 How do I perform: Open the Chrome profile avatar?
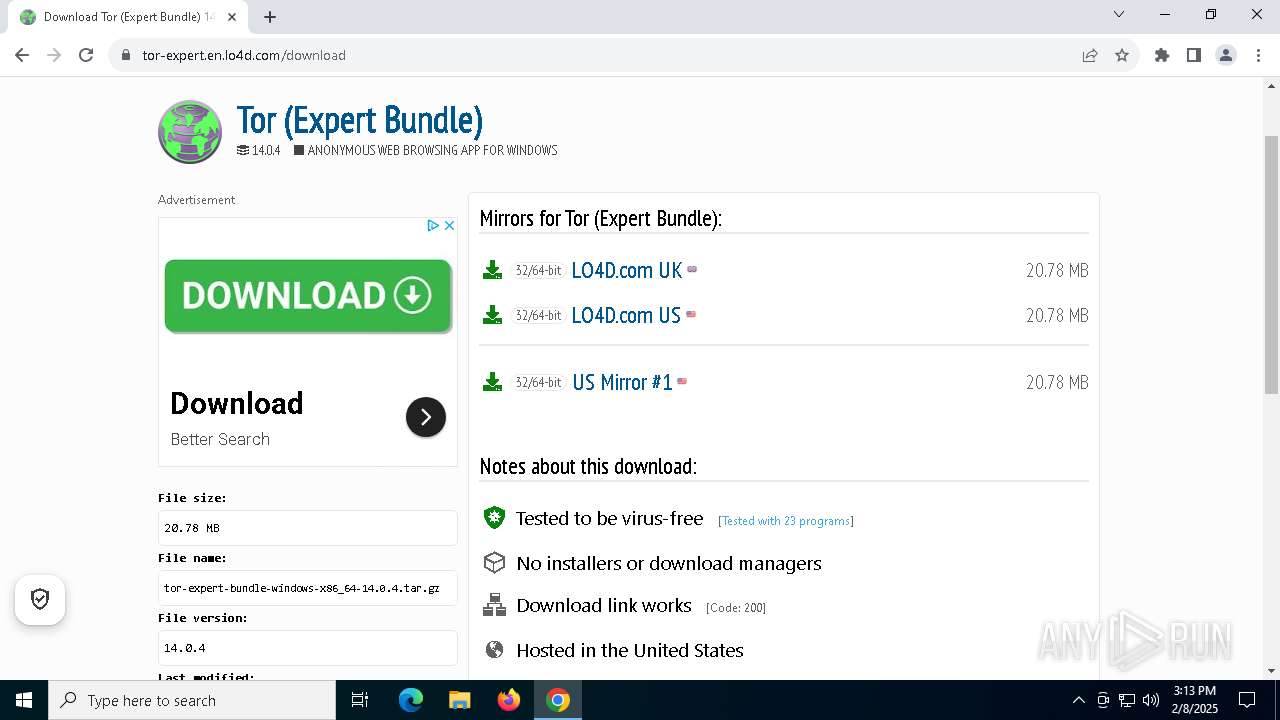click(x=1226, y=55)
